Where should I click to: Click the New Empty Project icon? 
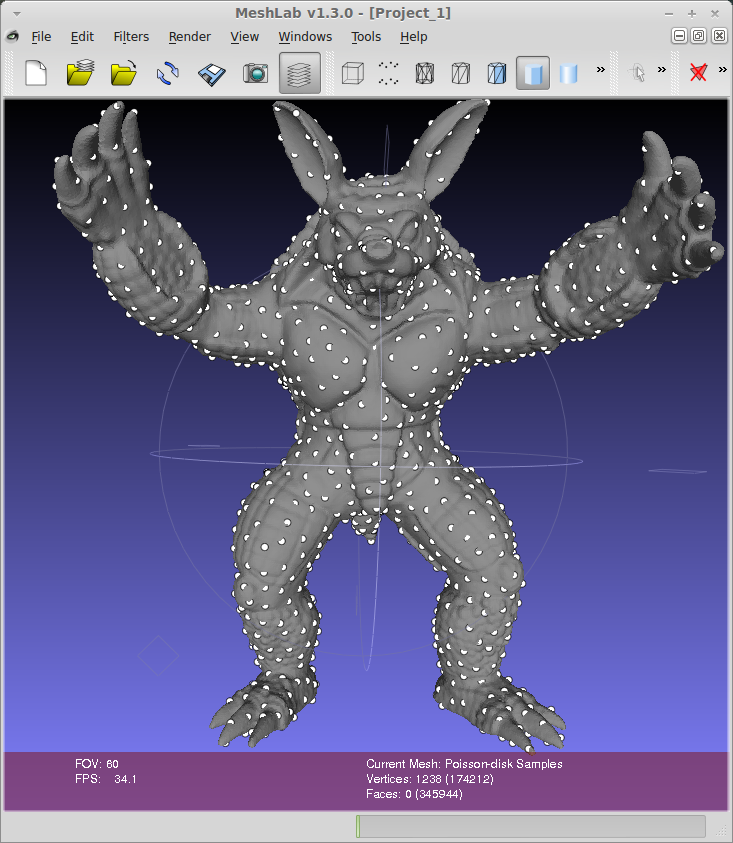(36, 73)
